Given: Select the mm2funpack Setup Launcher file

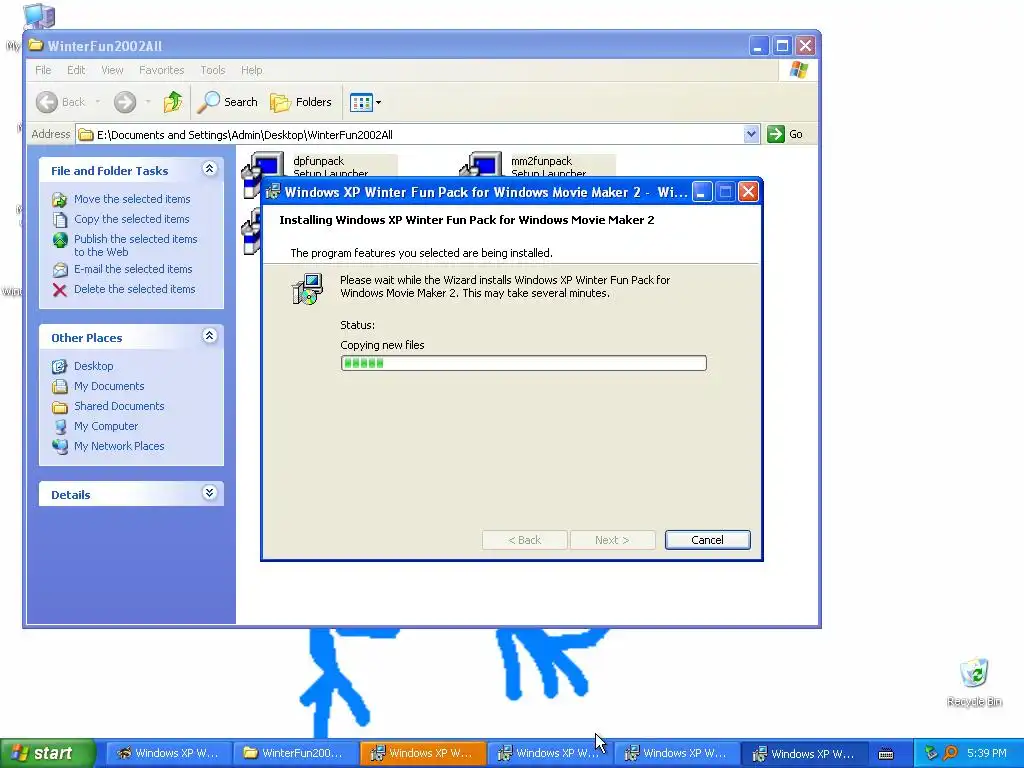Looking at the screenshot, I should (x=537, y=165).
